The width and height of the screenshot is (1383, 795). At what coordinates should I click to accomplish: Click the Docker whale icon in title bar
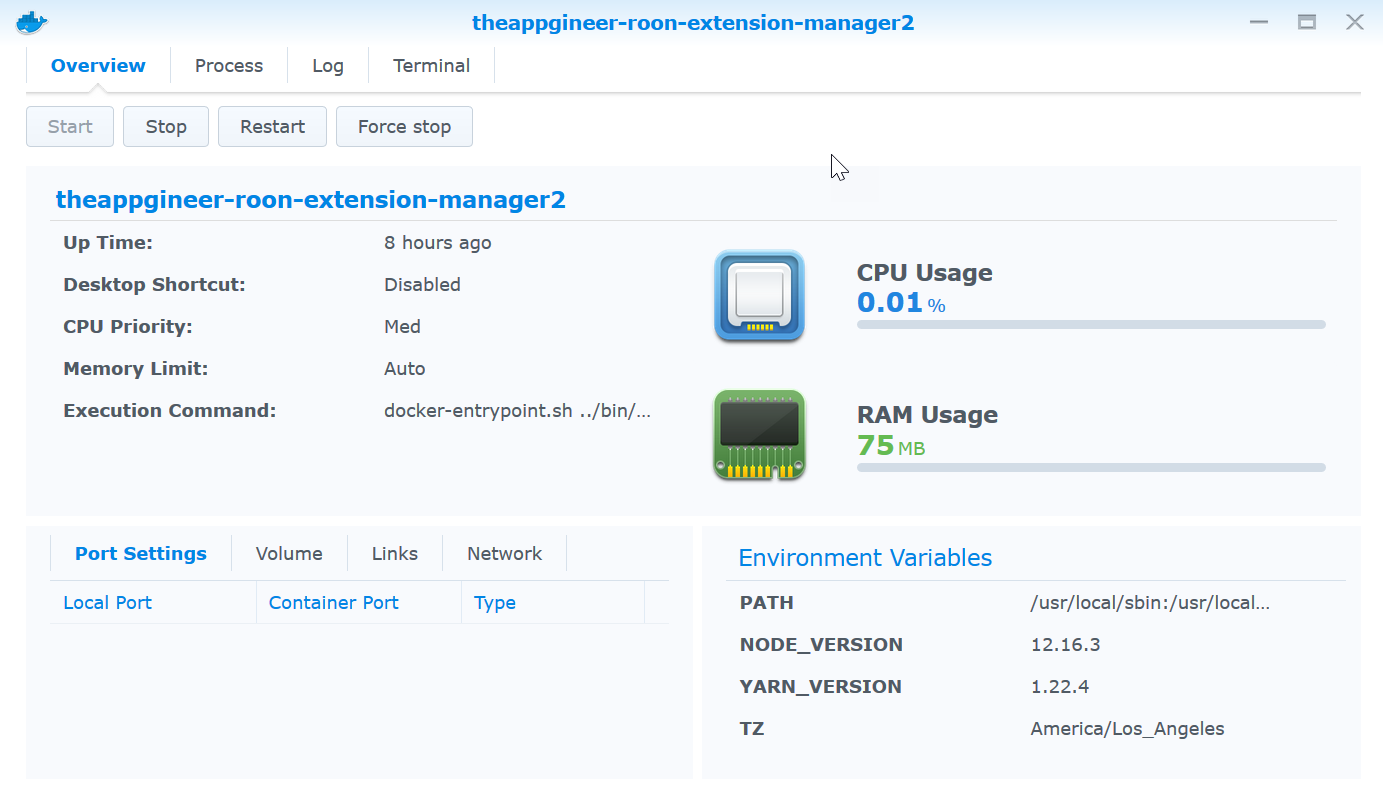pos(32,23)
